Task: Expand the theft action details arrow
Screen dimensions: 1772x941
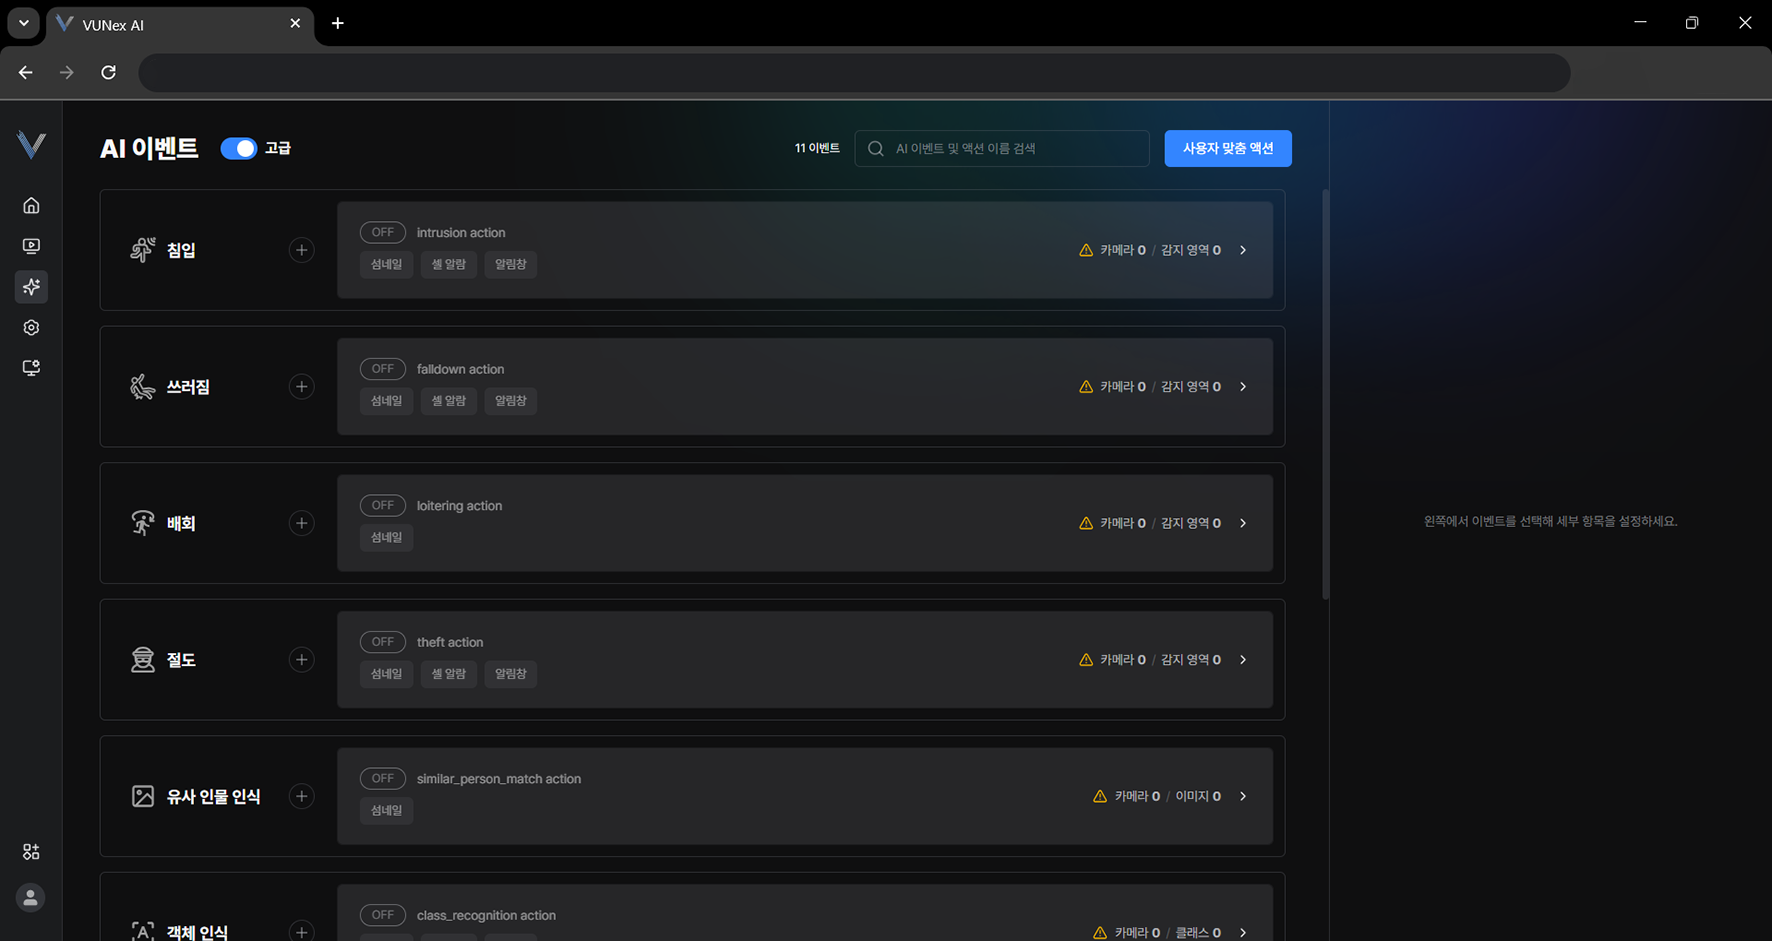Action: (1243, 660)
